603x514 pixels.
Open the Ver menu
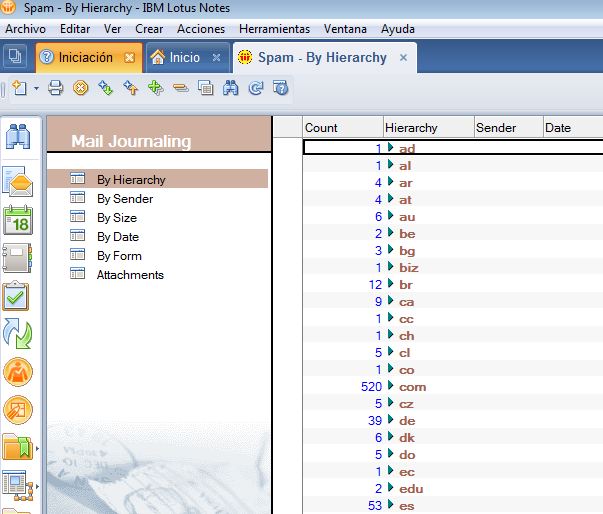pos(112,29)
